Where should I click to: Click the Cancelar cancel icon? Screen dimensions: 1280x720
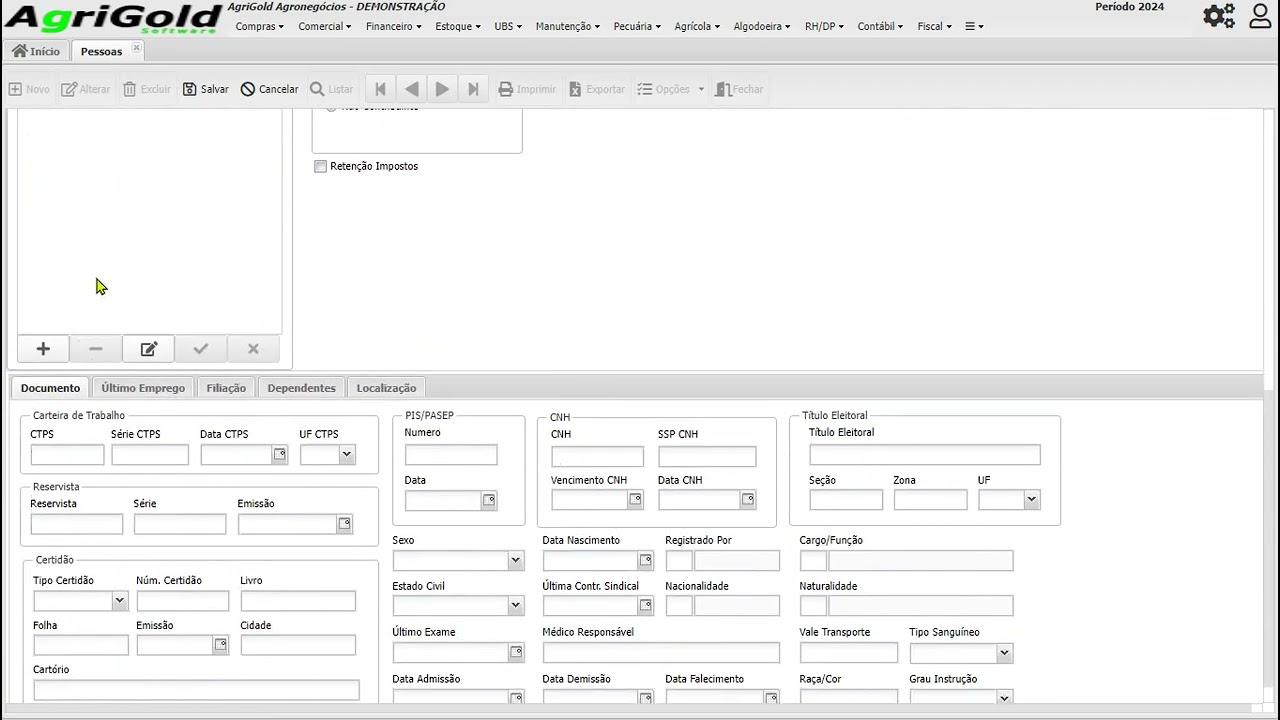tap(248, 89)
